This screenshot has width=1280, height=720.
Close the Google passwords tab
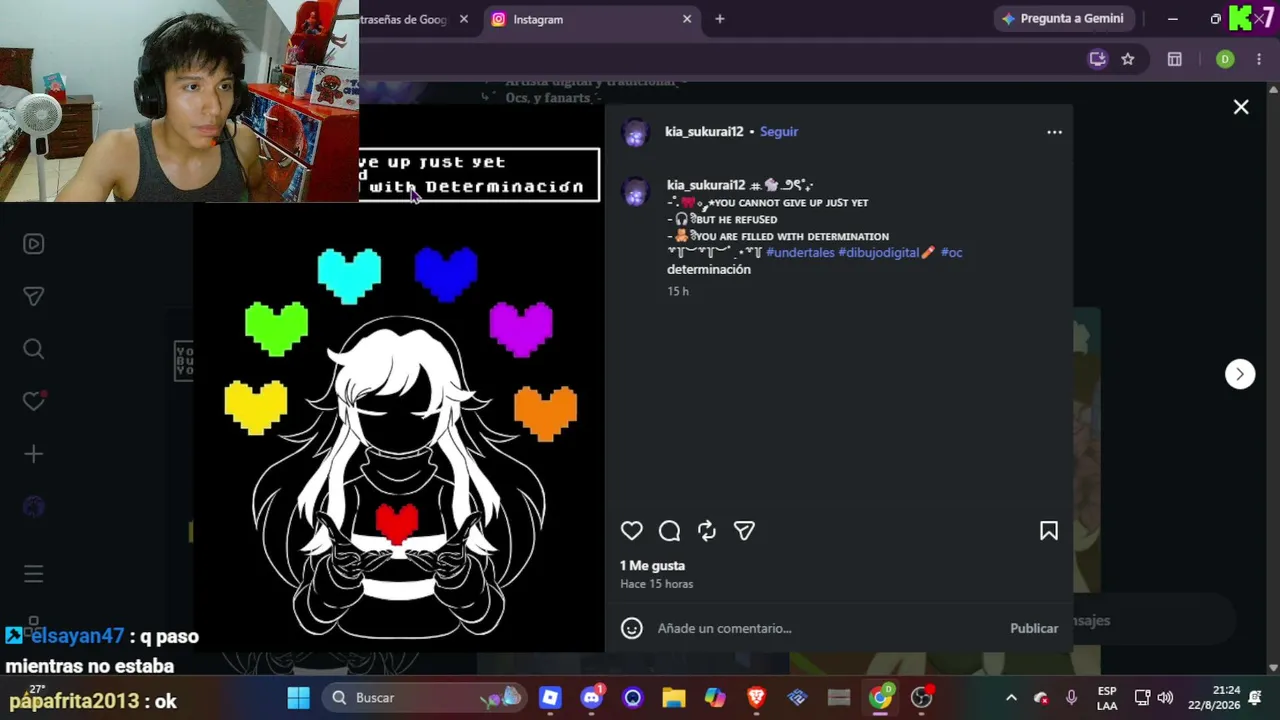click(464, 19)
